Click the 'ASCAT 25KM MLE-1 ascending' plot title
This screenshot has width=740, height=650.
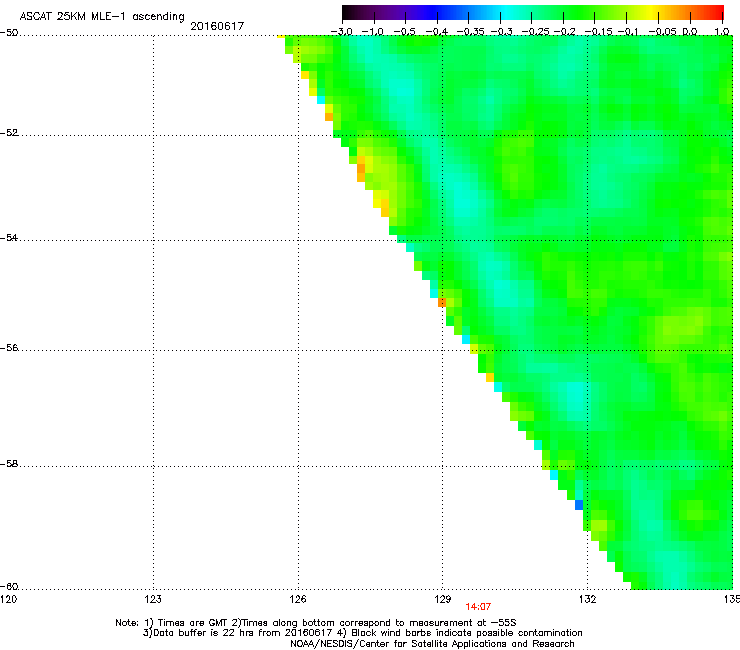[102, 16]
